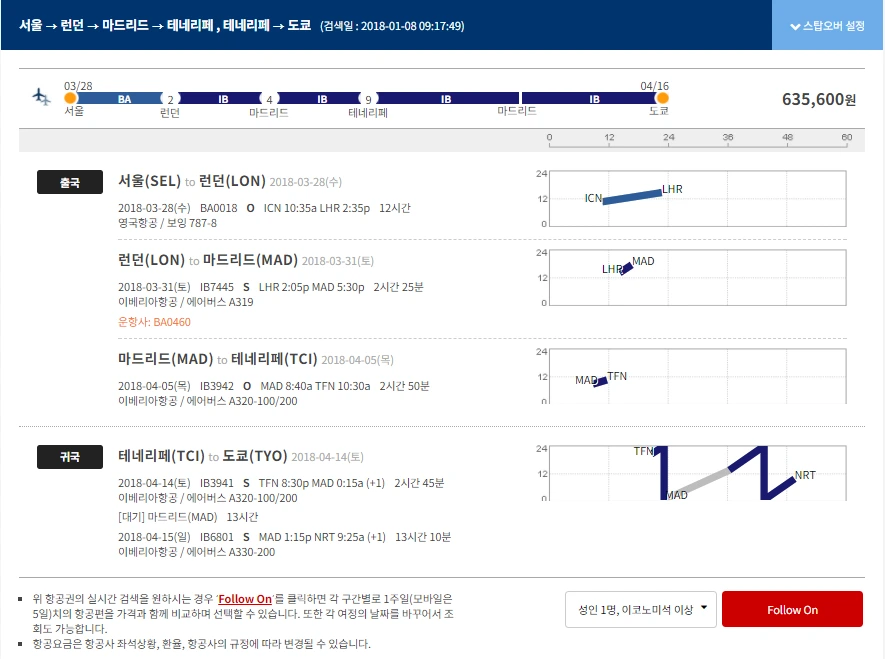Viewport: 885px width, 659px height.
Task: Click the IB segment bar toward 마드리드
Action: click(220, 99)
